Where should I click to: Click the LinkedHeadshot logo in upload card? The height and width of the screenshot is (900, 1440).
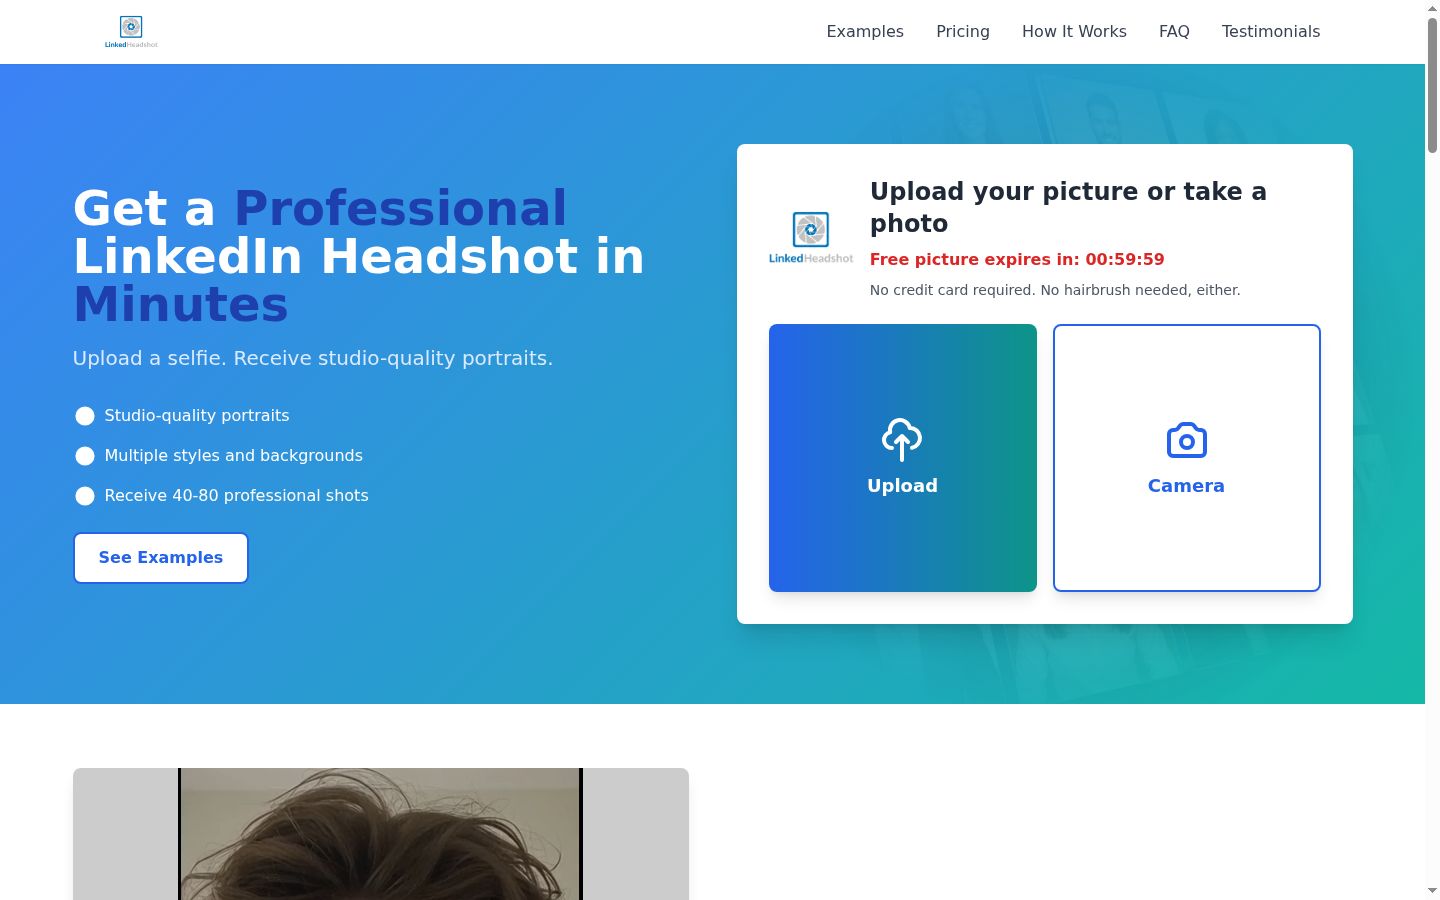pos(811,238)
